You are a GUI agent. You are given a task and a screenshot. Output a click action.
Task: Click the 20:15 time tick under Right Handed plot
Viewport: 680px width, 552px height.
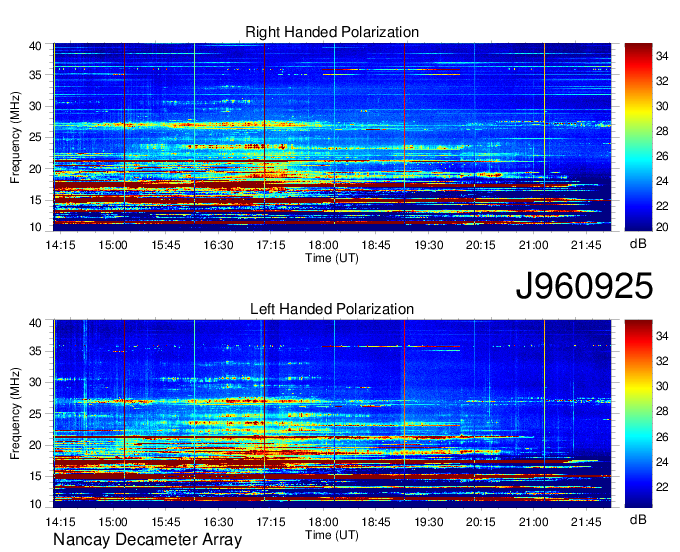481,245
